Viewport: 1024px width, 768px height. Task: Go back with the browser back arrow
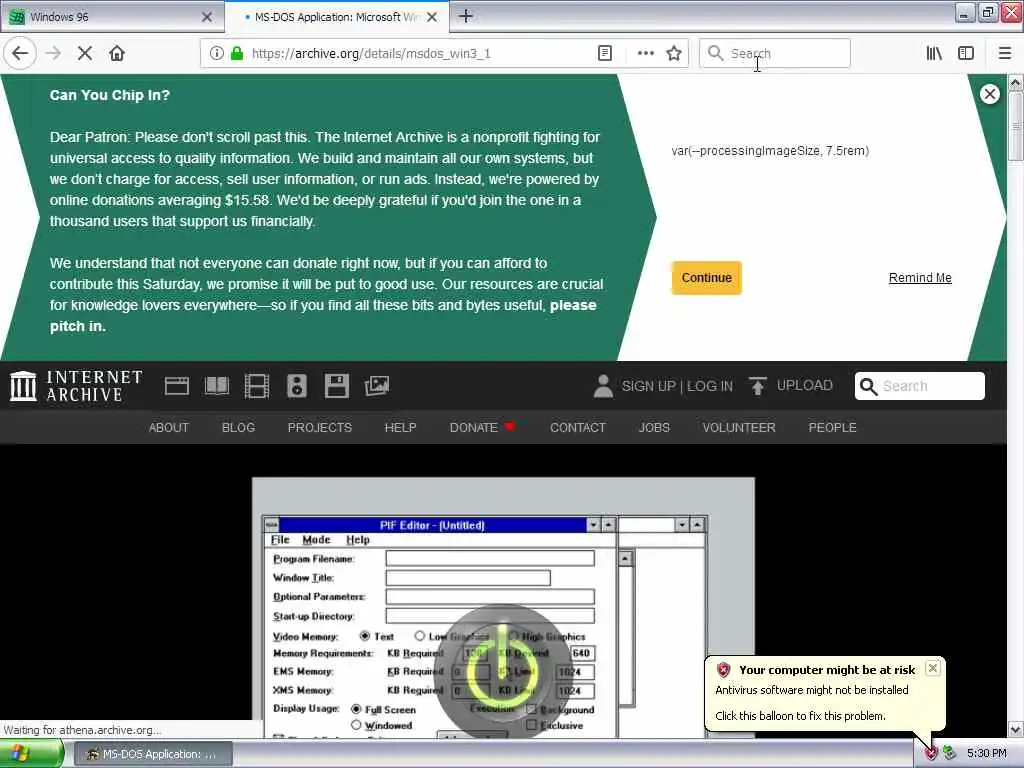point(20,53)
